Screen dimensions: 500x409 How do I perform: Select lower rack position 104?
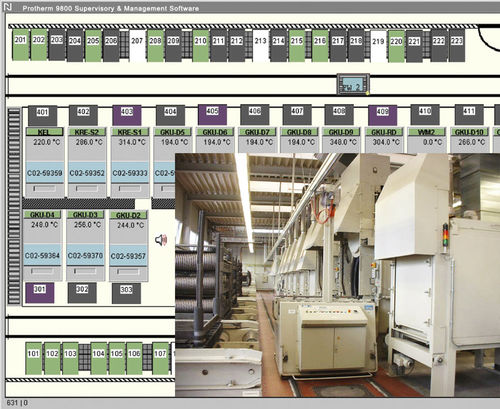pos(98,358)
